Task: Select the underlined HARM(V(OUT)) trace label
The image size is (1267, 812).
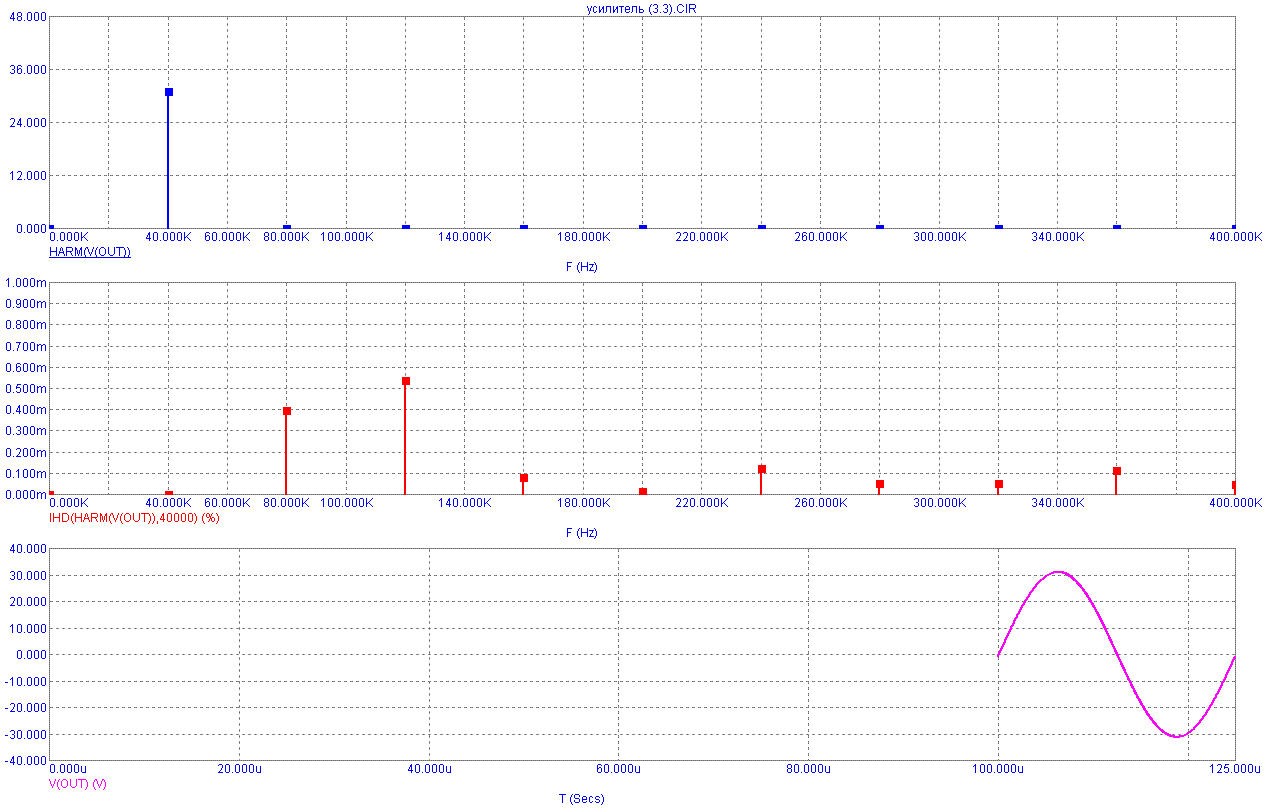Action: pyautogui.click(x=90, y=252)
